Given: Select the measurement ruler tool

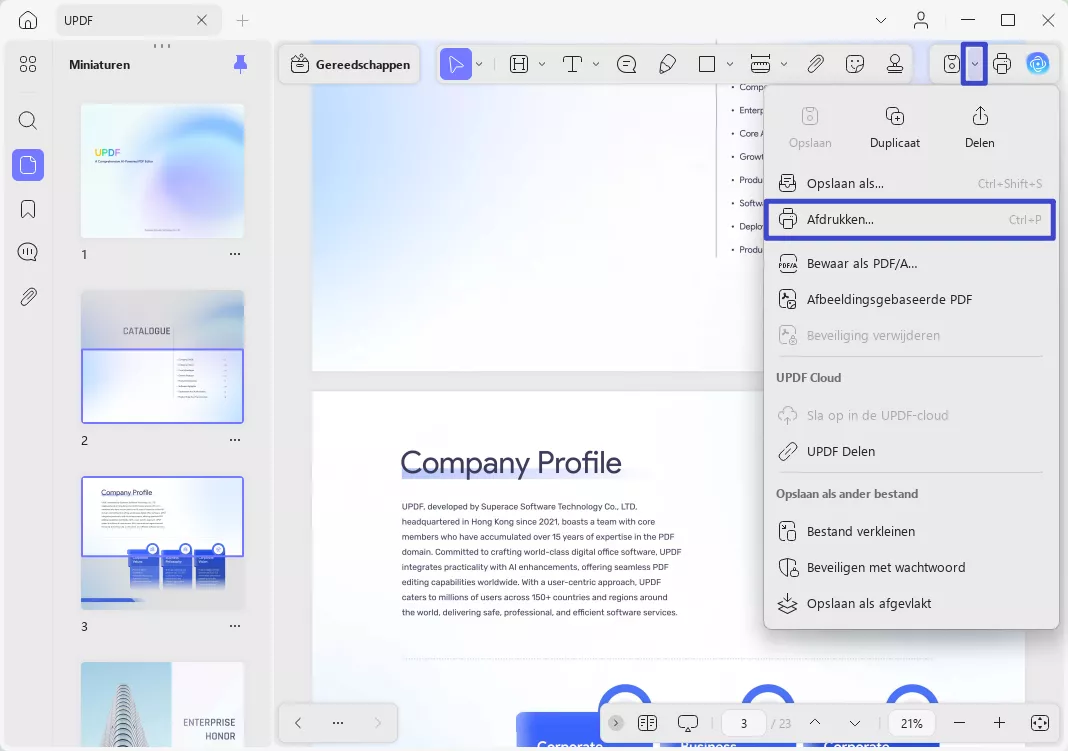Looking at the screenshot, I should click(760, 65).
